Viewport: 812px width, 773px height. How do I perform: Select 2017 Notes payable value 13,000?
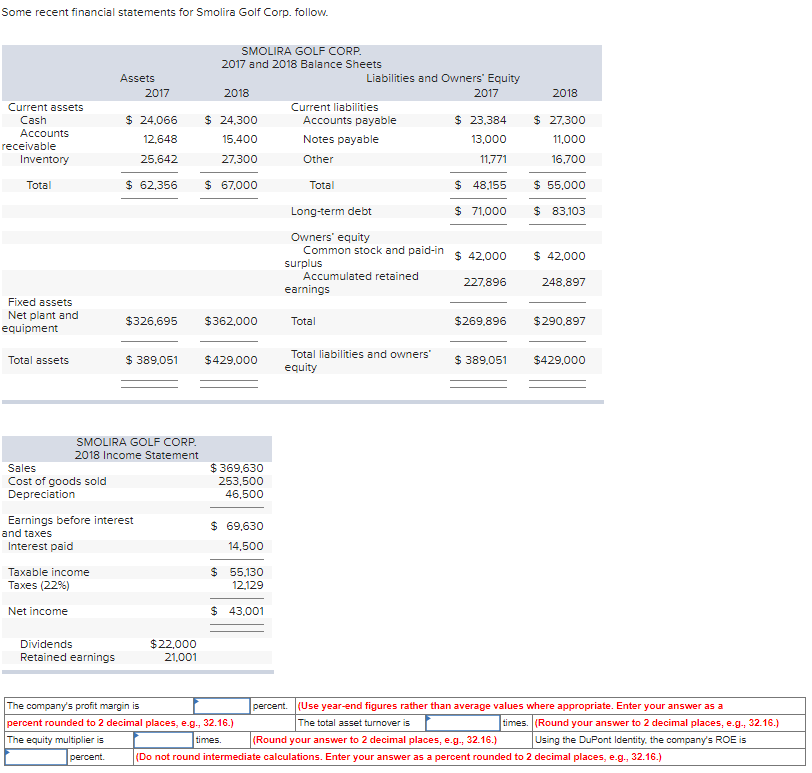click(489, 139)
